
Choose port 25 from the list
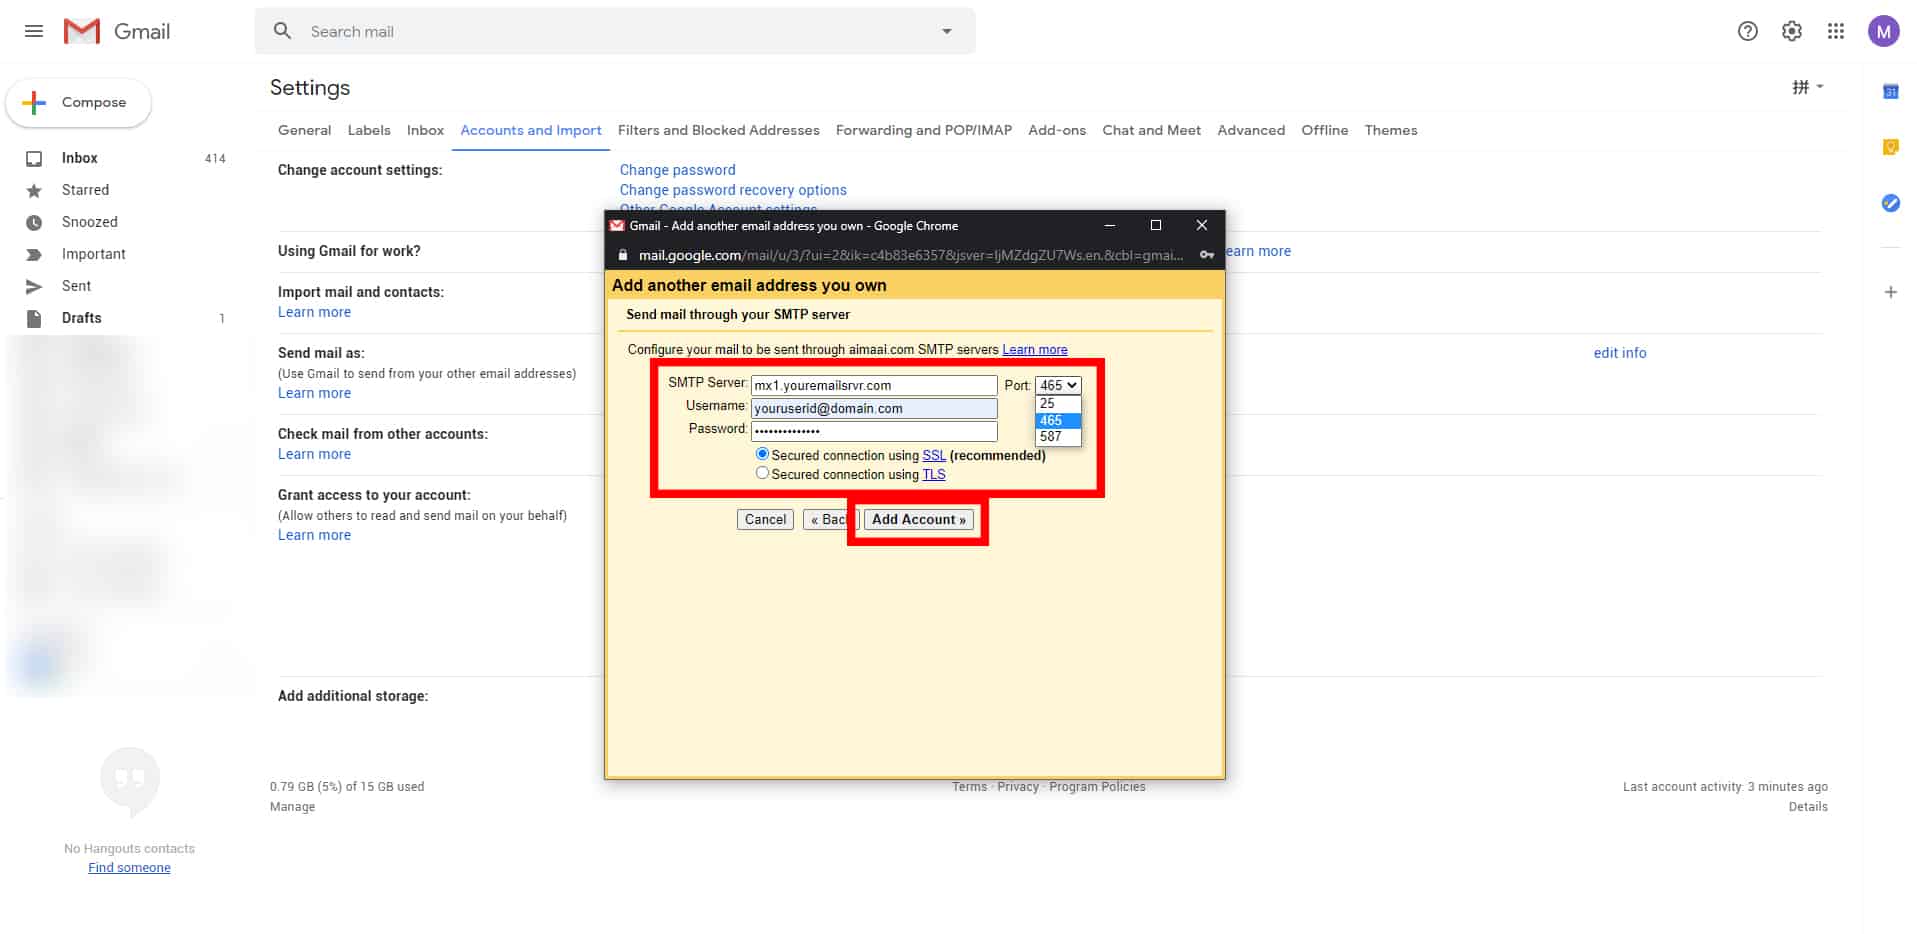(x=1058, y=403)
